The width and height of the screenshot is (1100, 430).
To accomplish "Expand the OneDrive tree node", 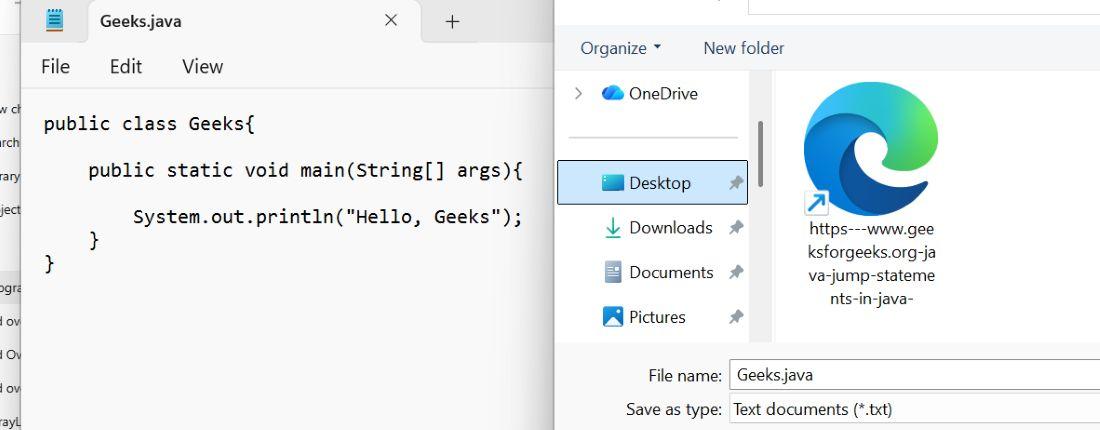I will tap(578, 93).
